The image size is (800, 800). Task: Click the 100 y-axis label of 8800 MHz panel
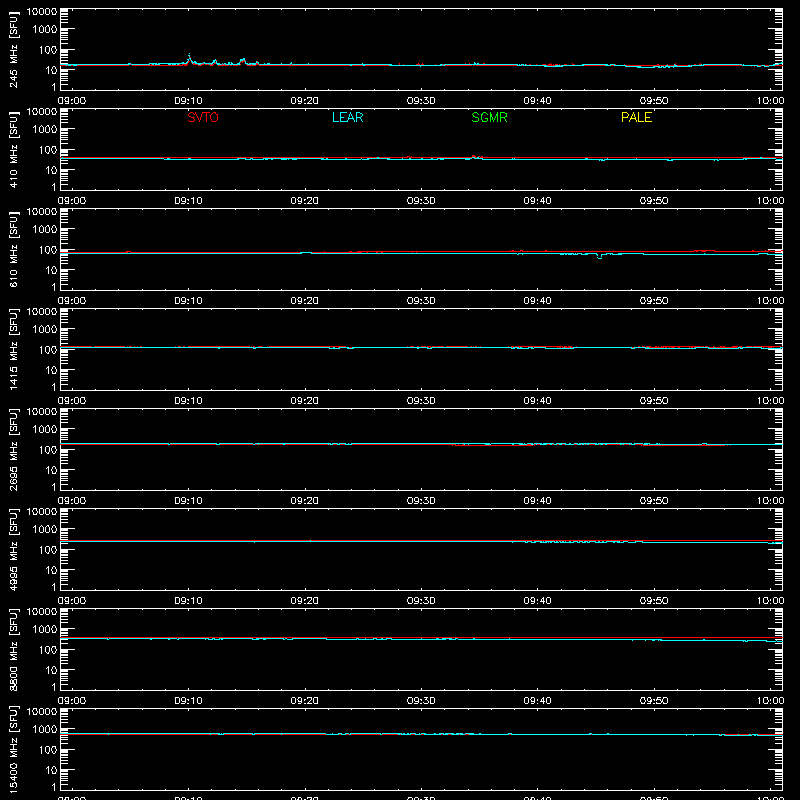pyautogui.click(x=48, y=650)
